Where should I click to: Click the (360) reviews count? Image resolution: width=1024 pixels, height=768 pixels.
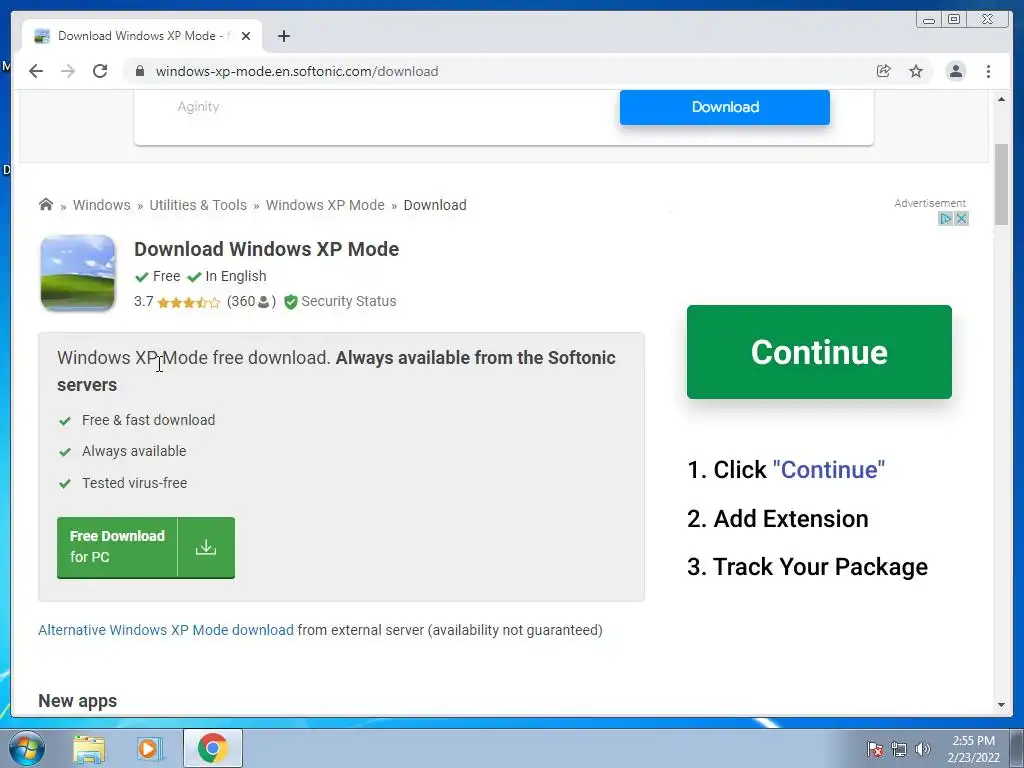point(251,302)
